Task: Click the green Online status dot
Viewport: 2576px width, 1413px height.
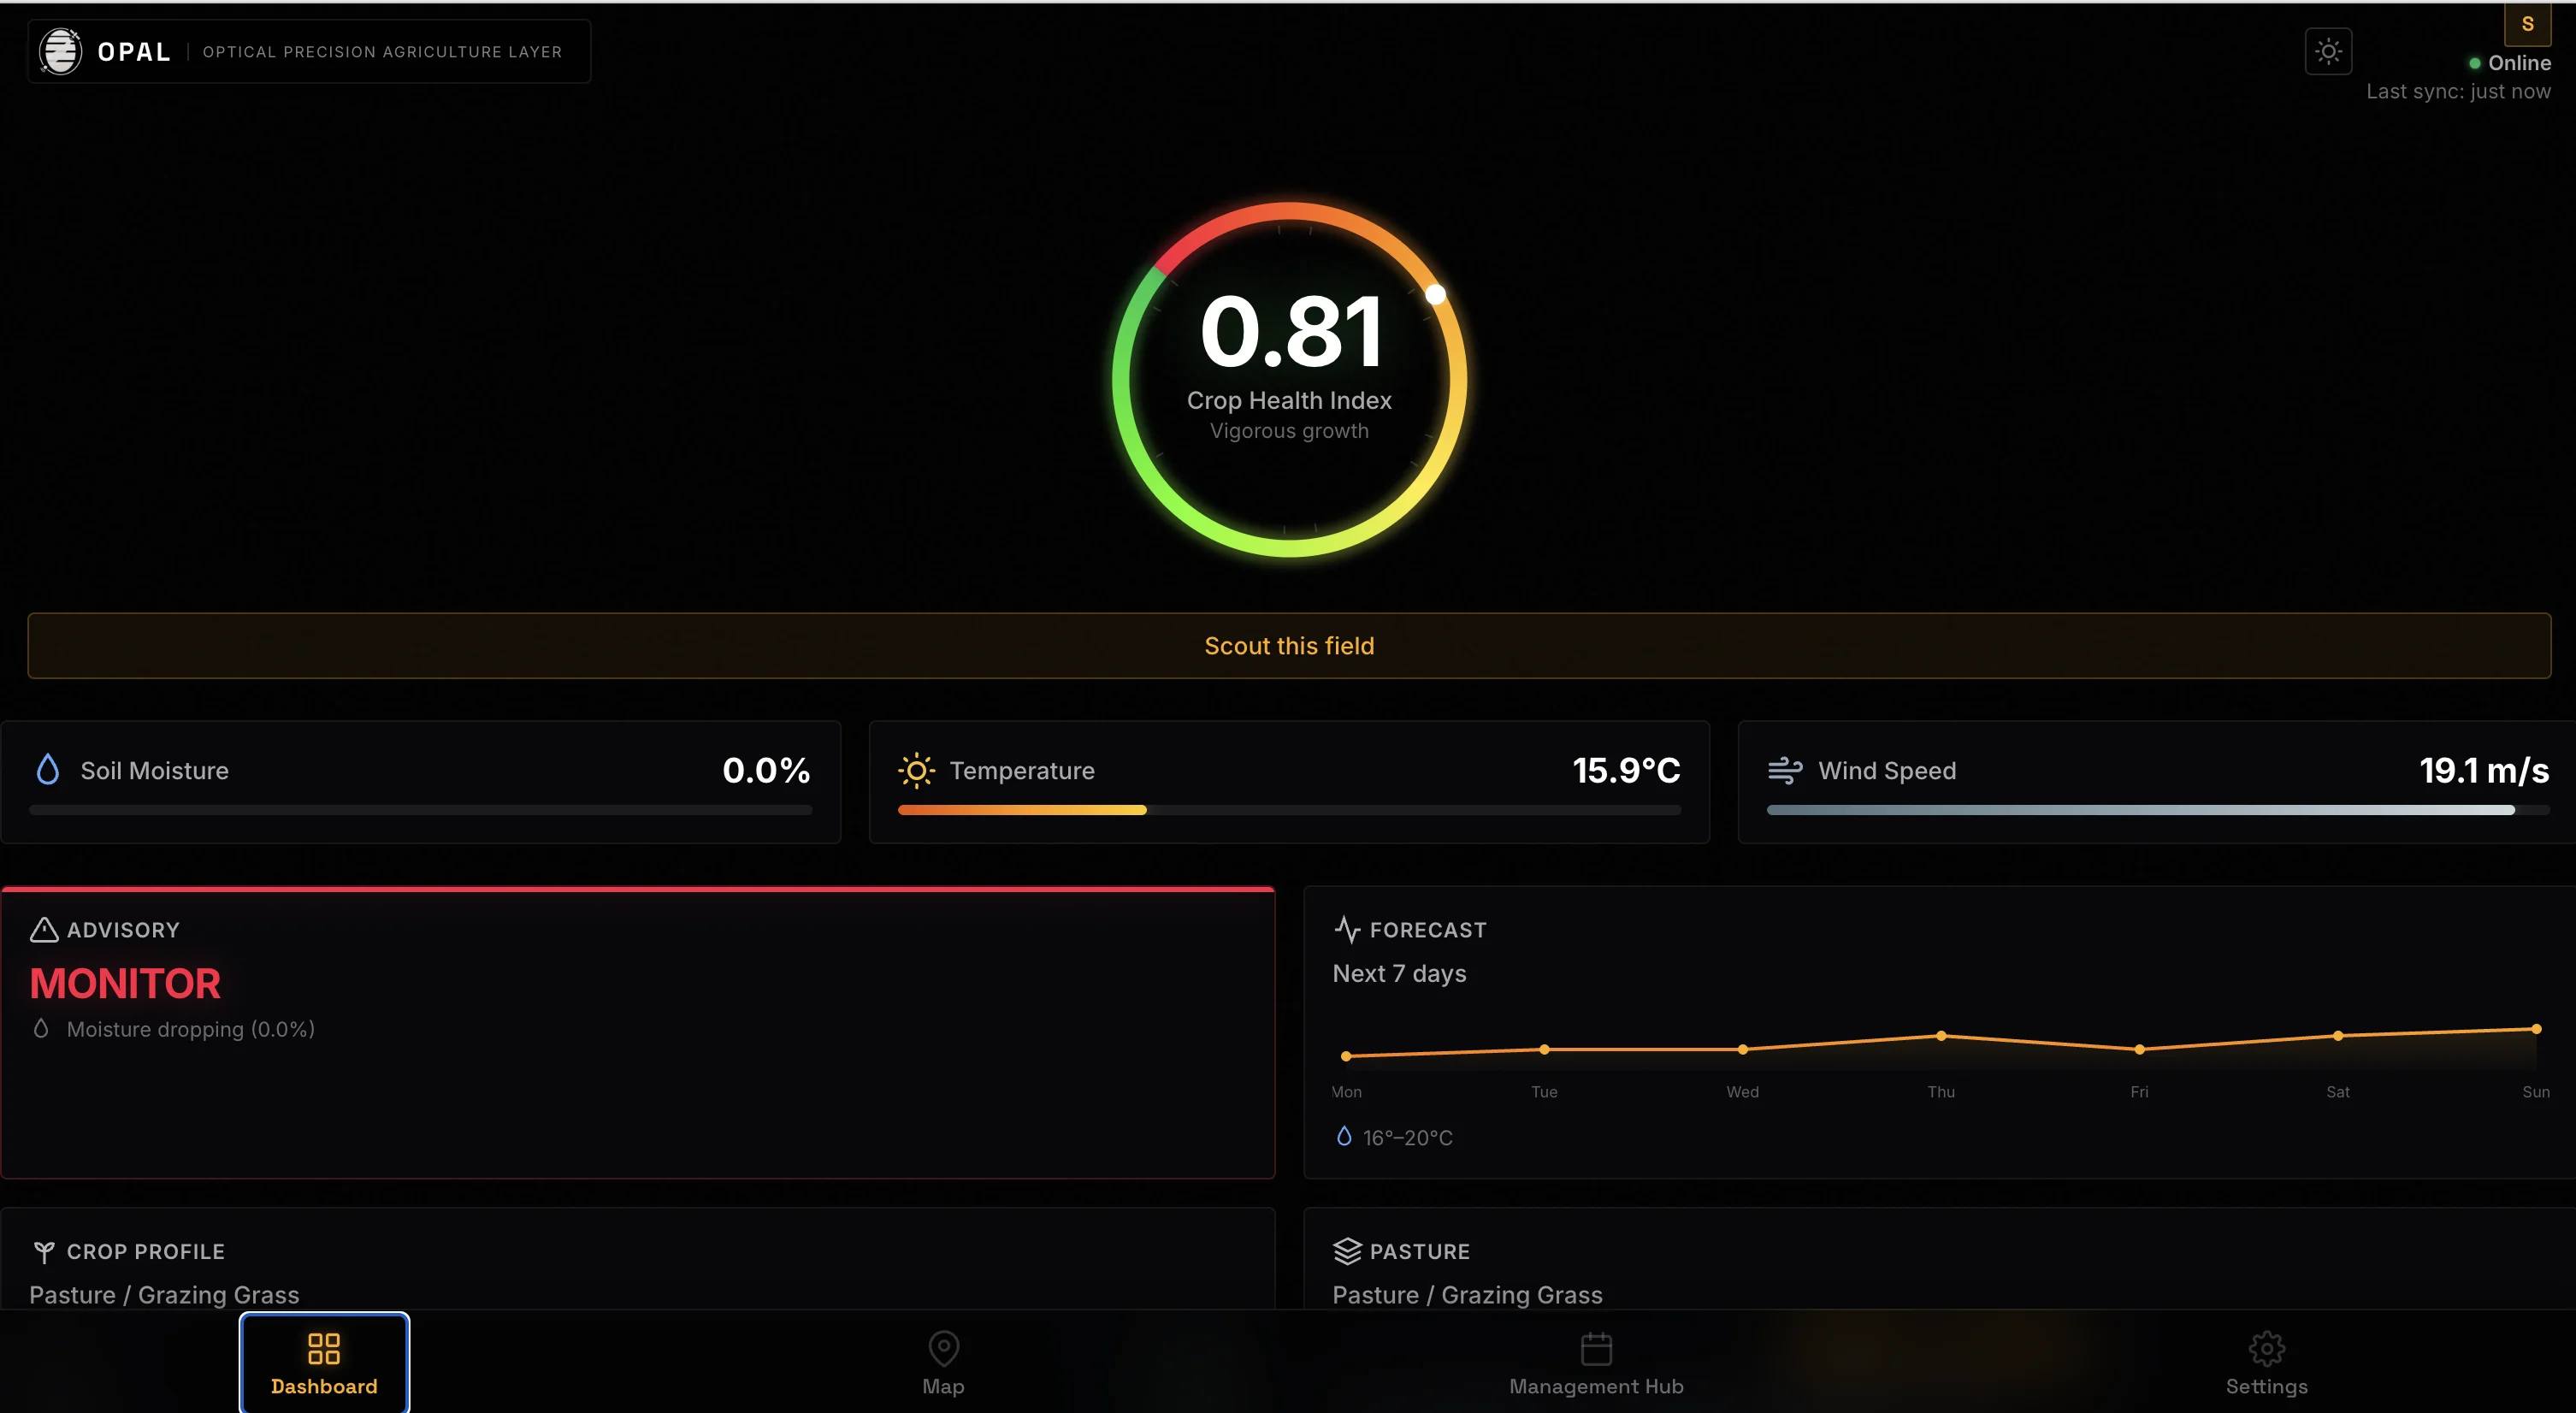Action: (x=2475, y=63)
